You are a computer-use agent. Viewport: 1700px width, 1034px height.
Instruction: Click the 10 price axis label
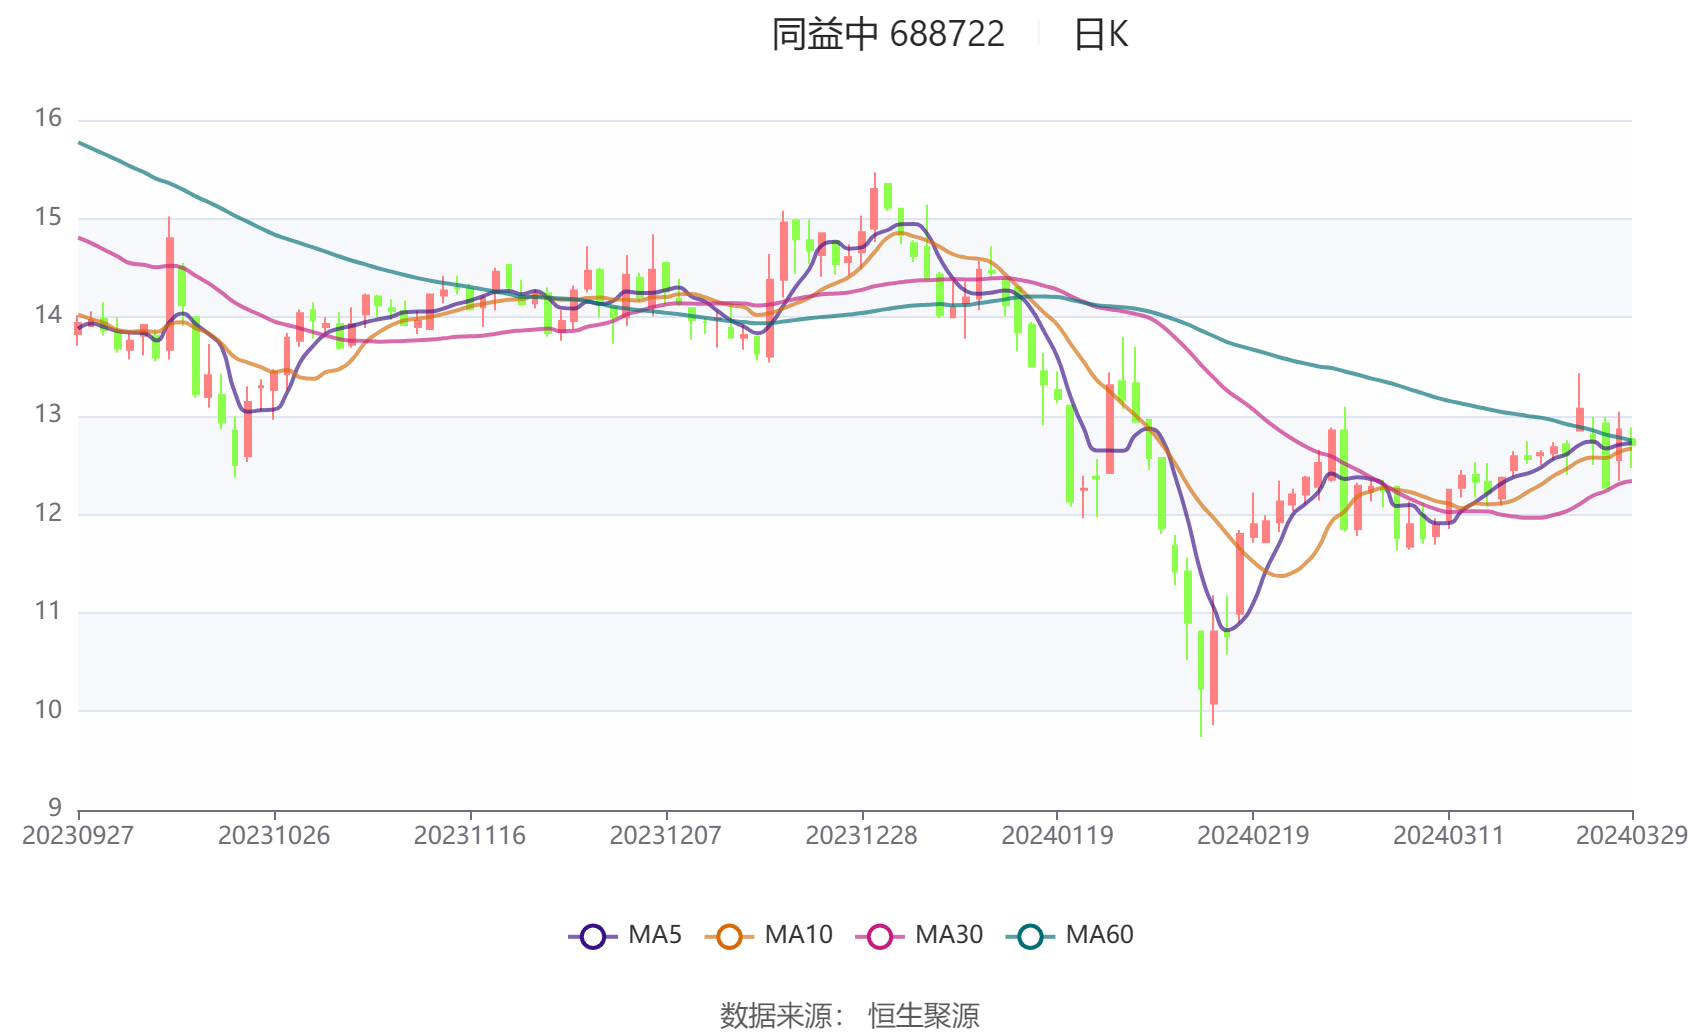(x=48, y=710)
